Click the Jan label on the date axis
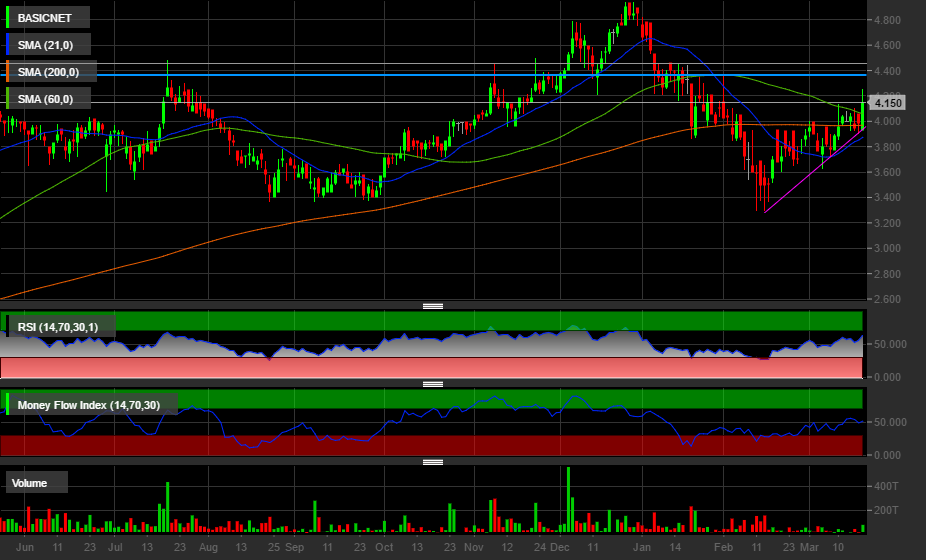Viewport: 926px width, 560px height. click(x=642, y=547)
